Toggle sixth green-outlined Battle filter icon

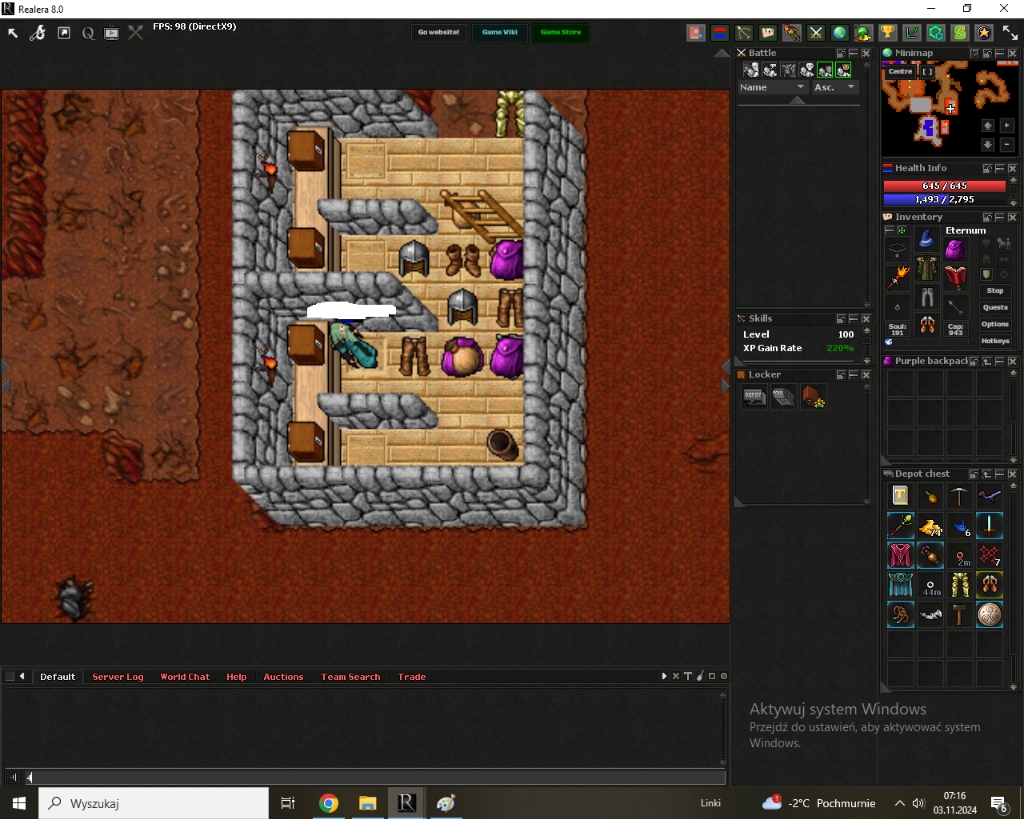click(843, 70)
